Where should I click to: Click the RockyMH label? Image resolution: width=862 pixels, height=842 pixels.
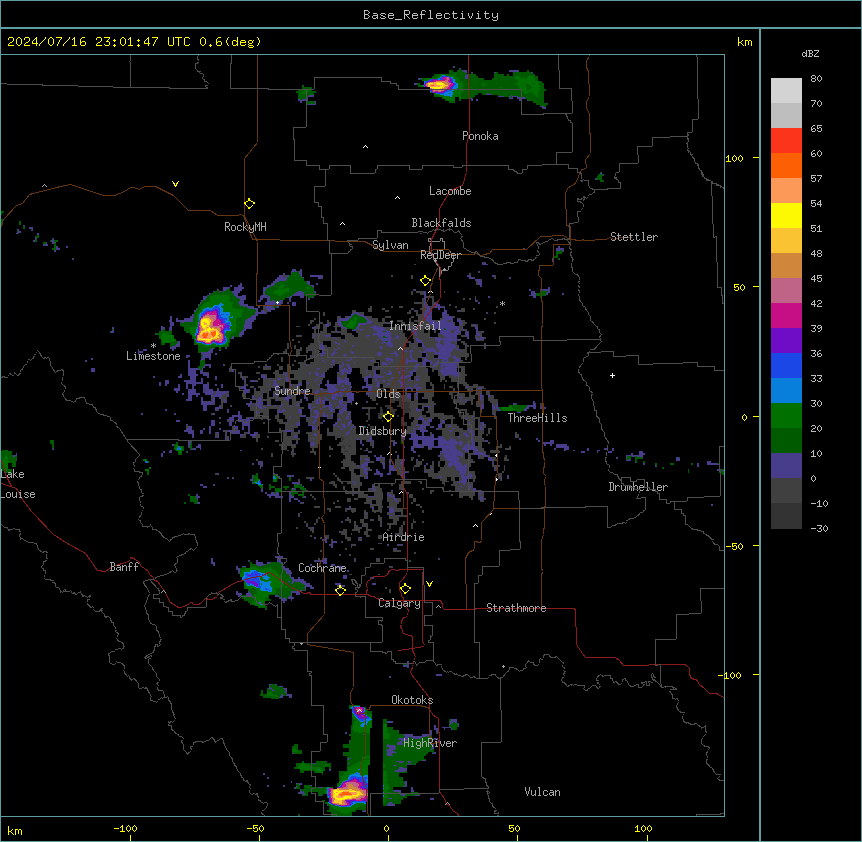click(x=245, y=226)
